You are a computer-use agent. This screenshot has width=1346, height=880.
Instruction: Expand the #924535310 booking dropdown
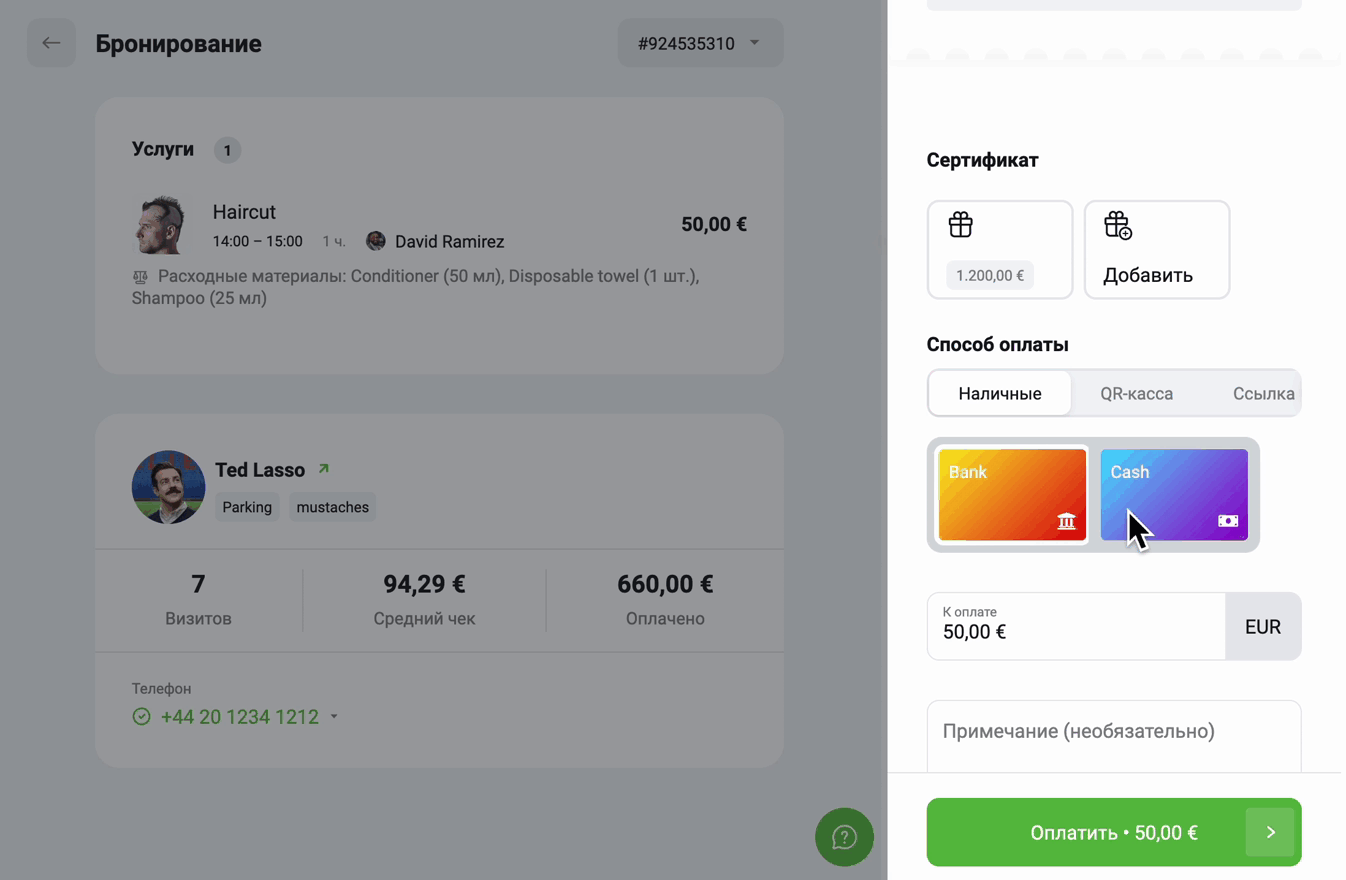700,43
